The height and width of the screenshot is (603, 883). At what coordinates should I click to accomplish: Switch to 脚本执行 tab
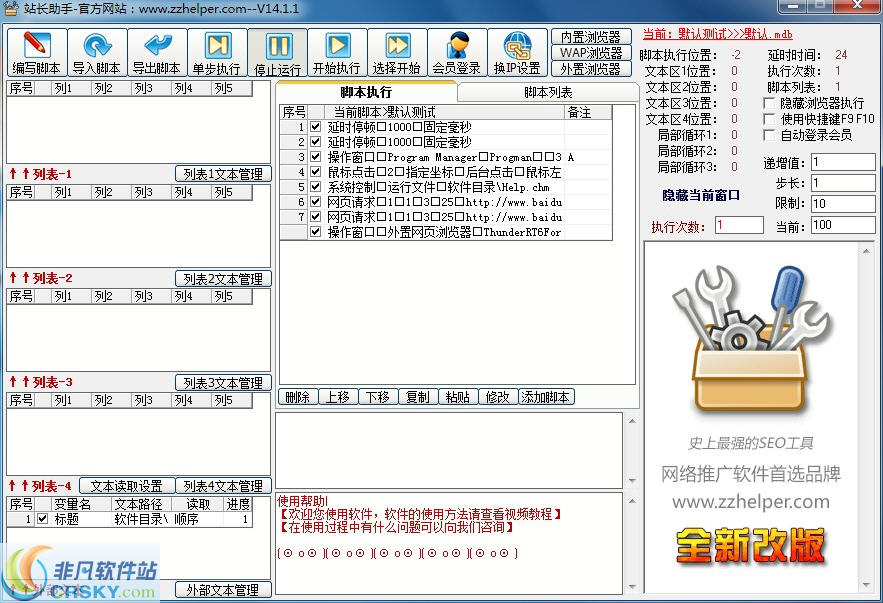[x=366, y=92]
